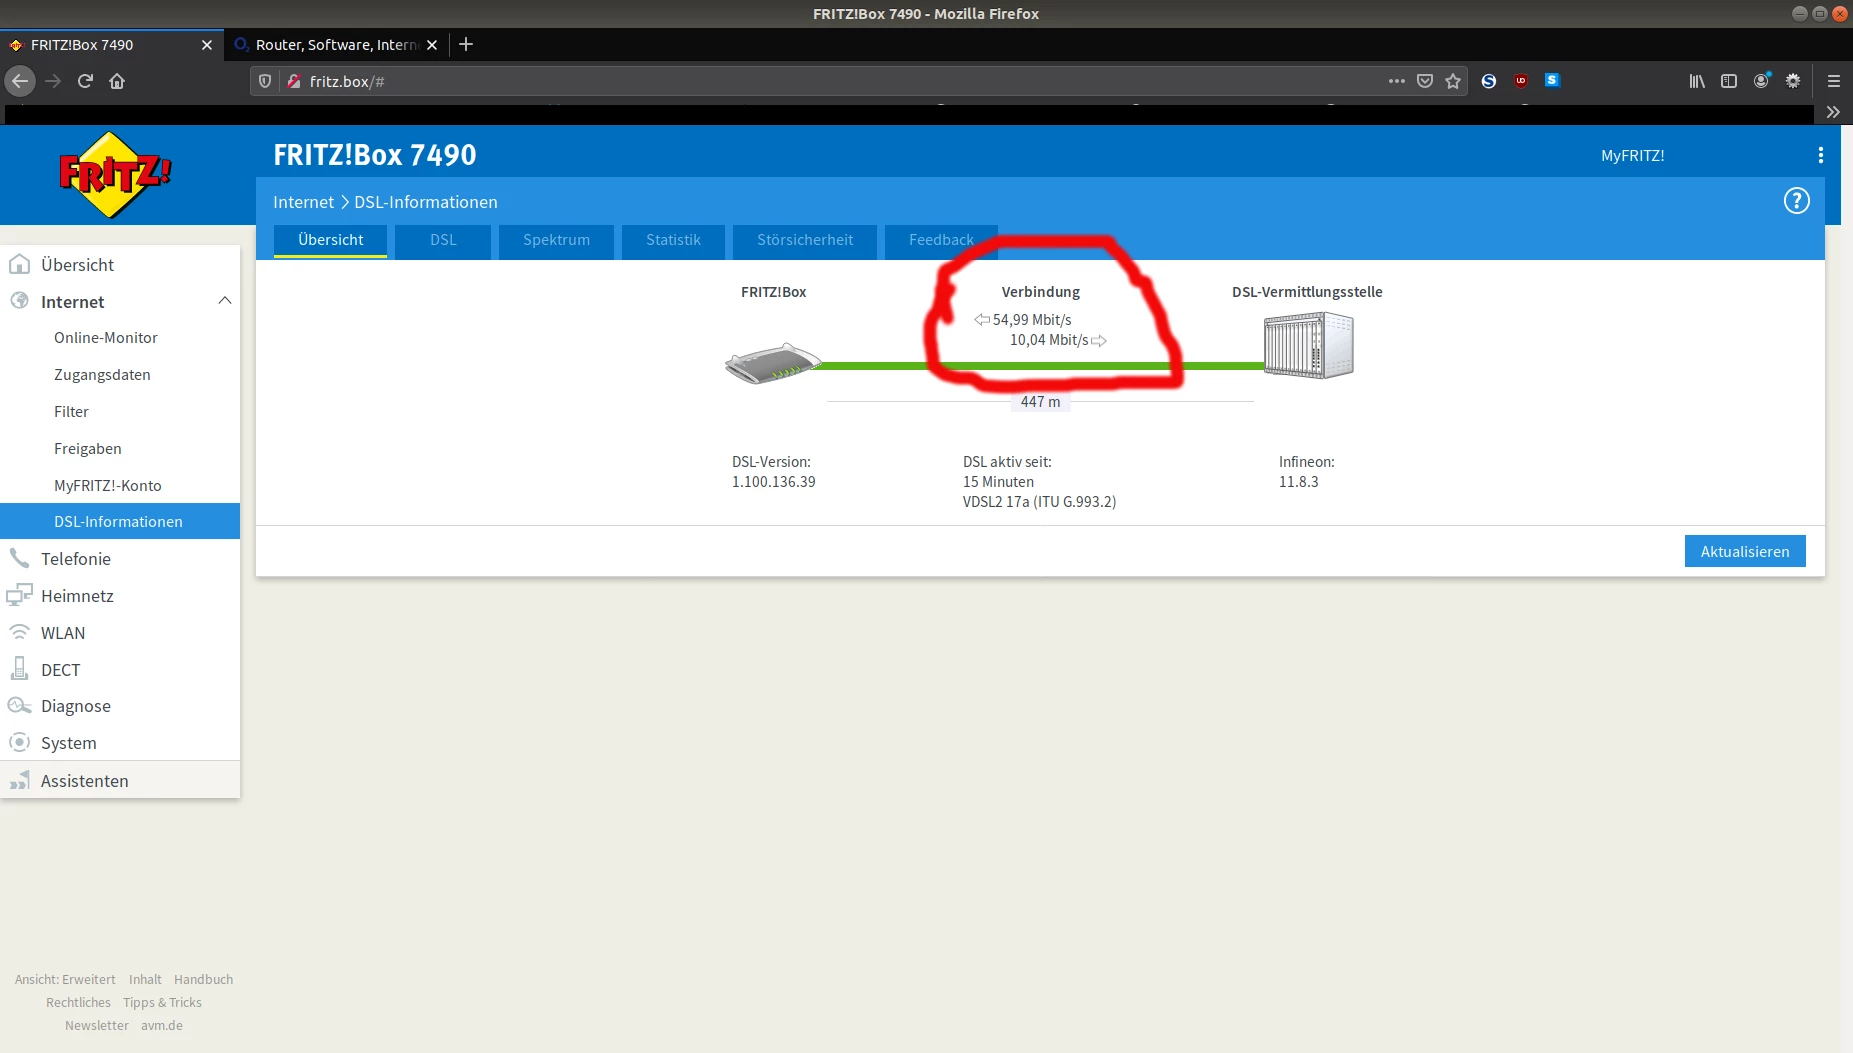
Task: Switch to Router, Software browser tab
Action: (x=336, y=45)
